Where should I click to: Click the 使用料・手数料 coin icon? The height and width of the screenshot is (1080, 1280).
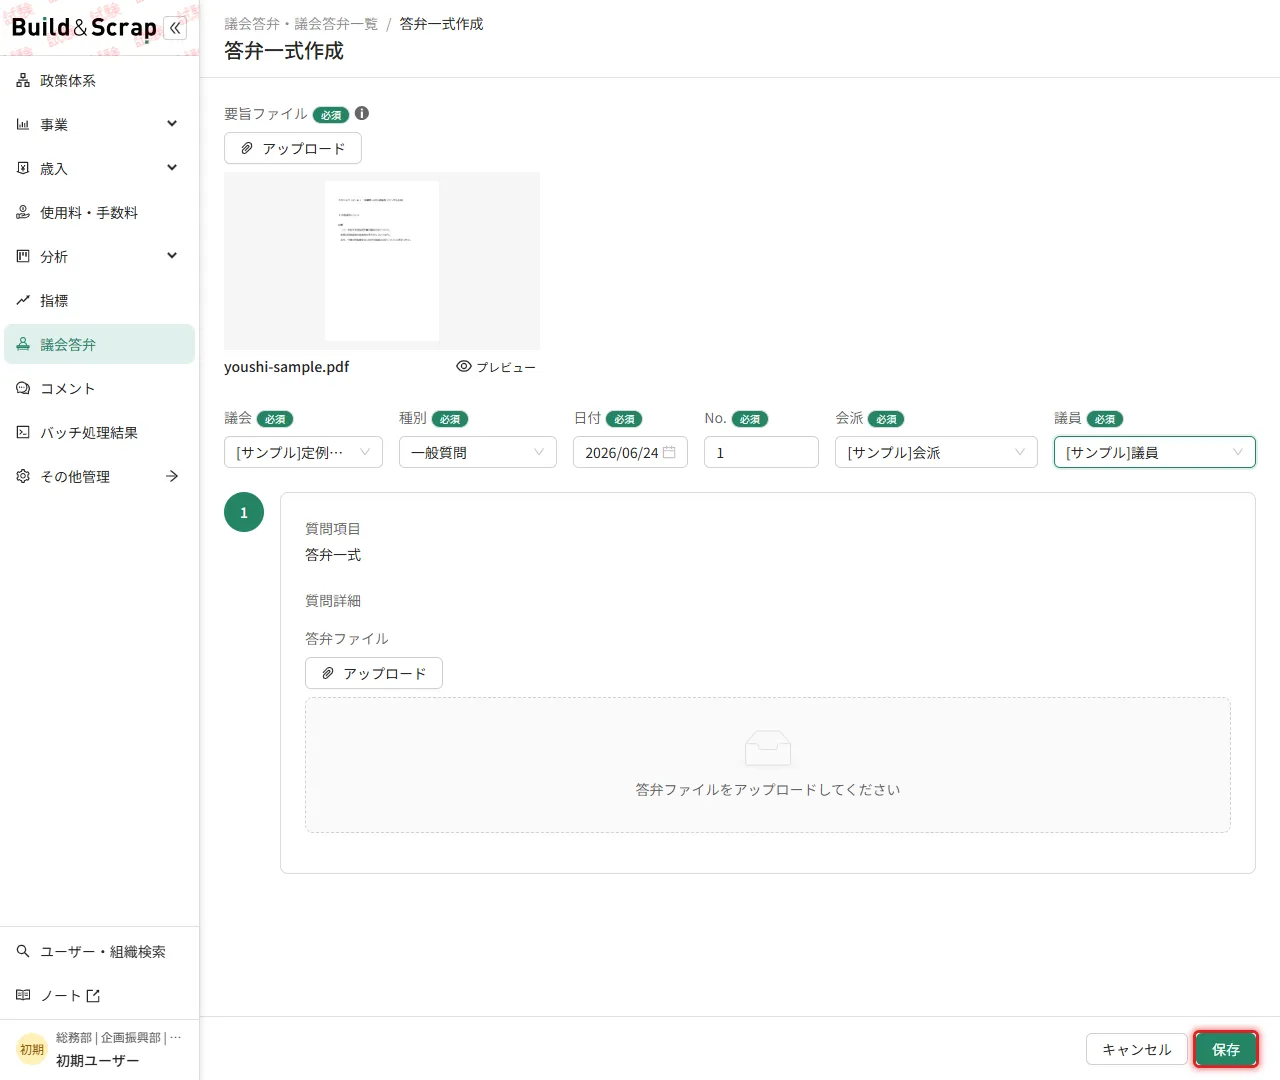pyautogui.click(x=23, y=212)
